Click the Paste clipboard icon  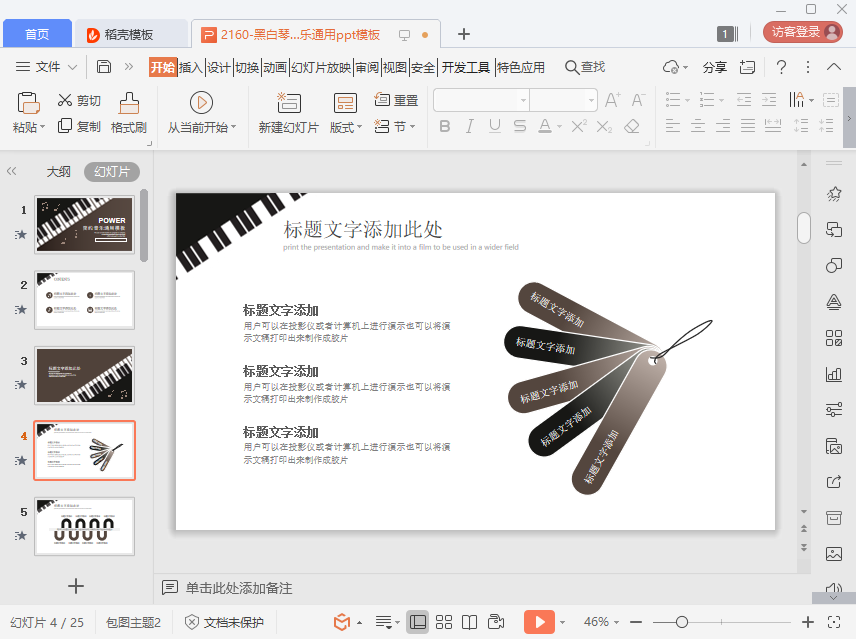point(28,103)
